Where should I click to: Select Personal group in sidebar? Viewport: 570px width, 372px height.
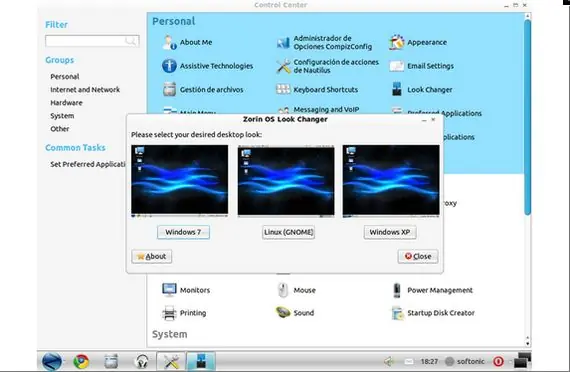tap(65, 76)
